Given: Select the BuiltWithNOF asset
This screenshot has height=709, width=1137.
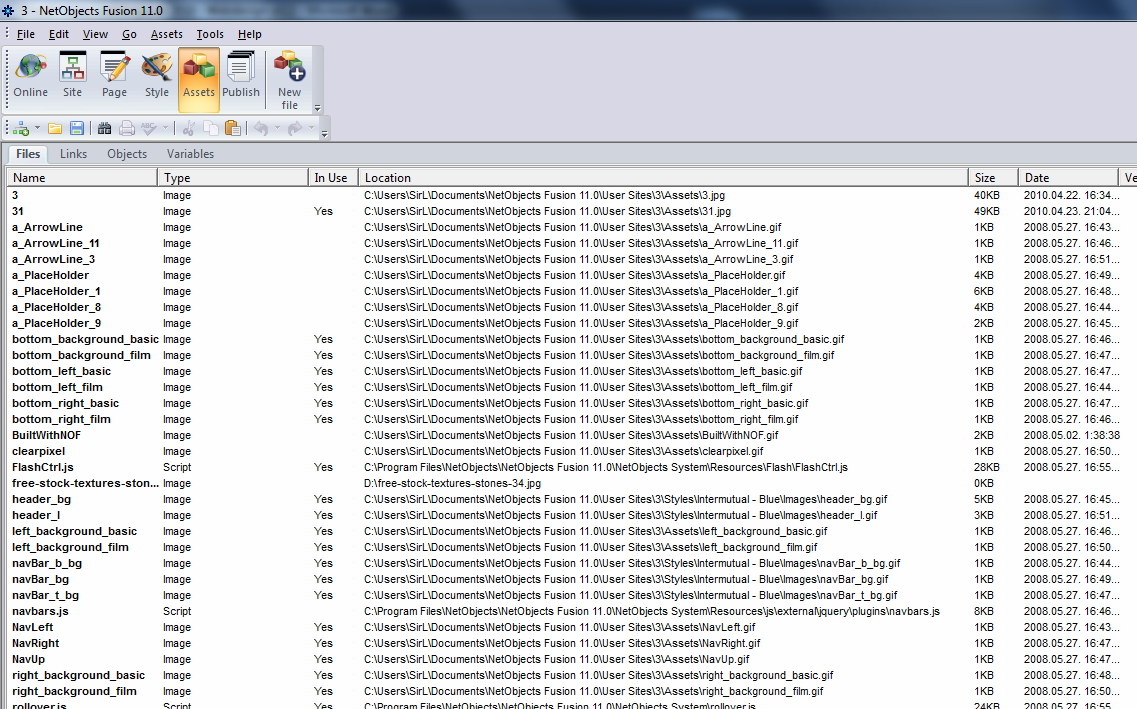Looking at the screenshot, I should (x=46, y=435).
